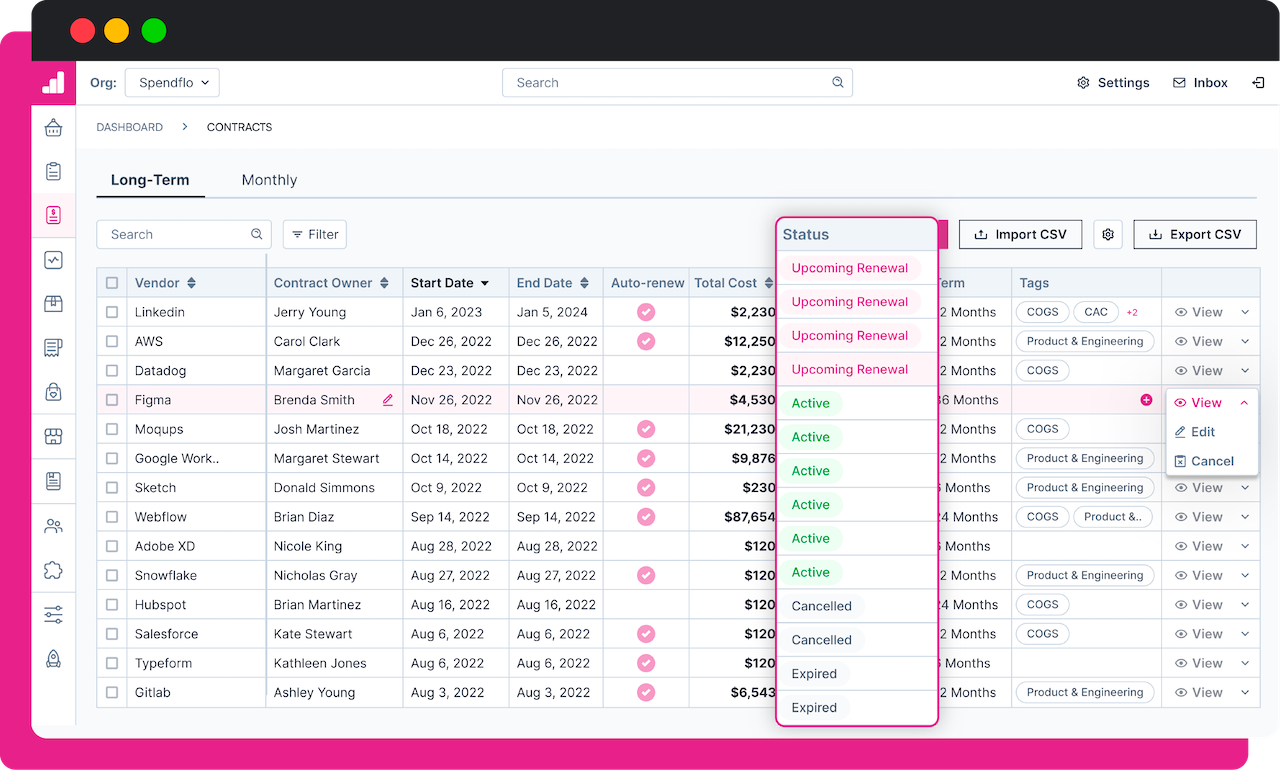Click the Export CSV button
This screenshot has height=770, width=1280.
[x=1195, y=234]
